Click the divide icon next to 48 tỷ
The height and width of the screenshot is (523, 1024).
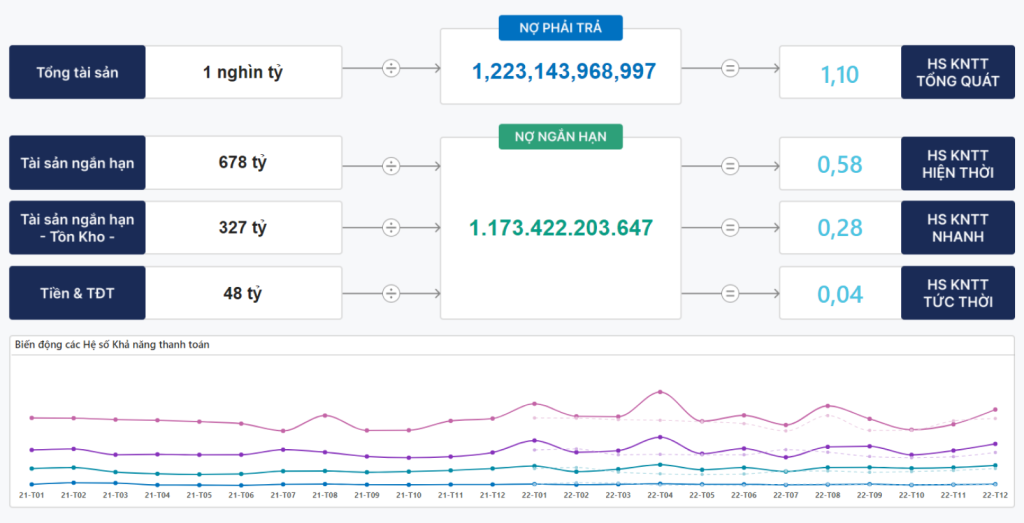click(391, 294)
